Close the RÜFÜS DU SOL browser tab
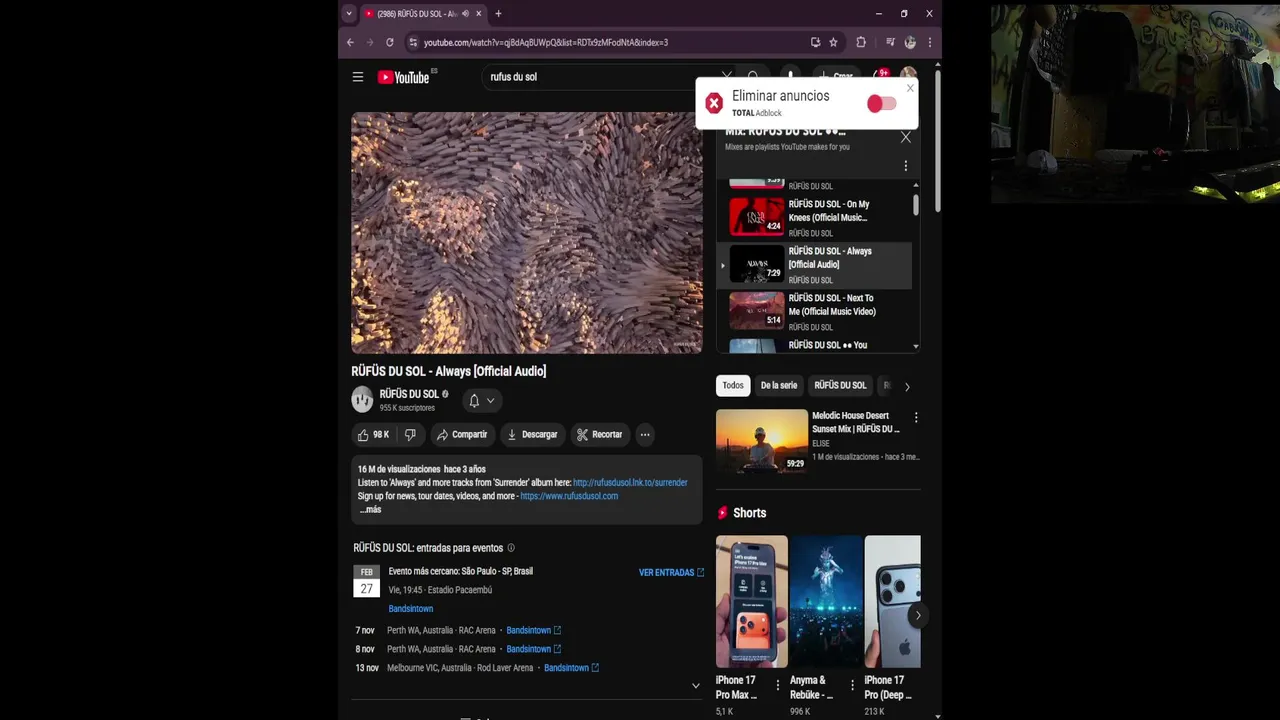Viewport: 1280px width, 720px height. 479,14
